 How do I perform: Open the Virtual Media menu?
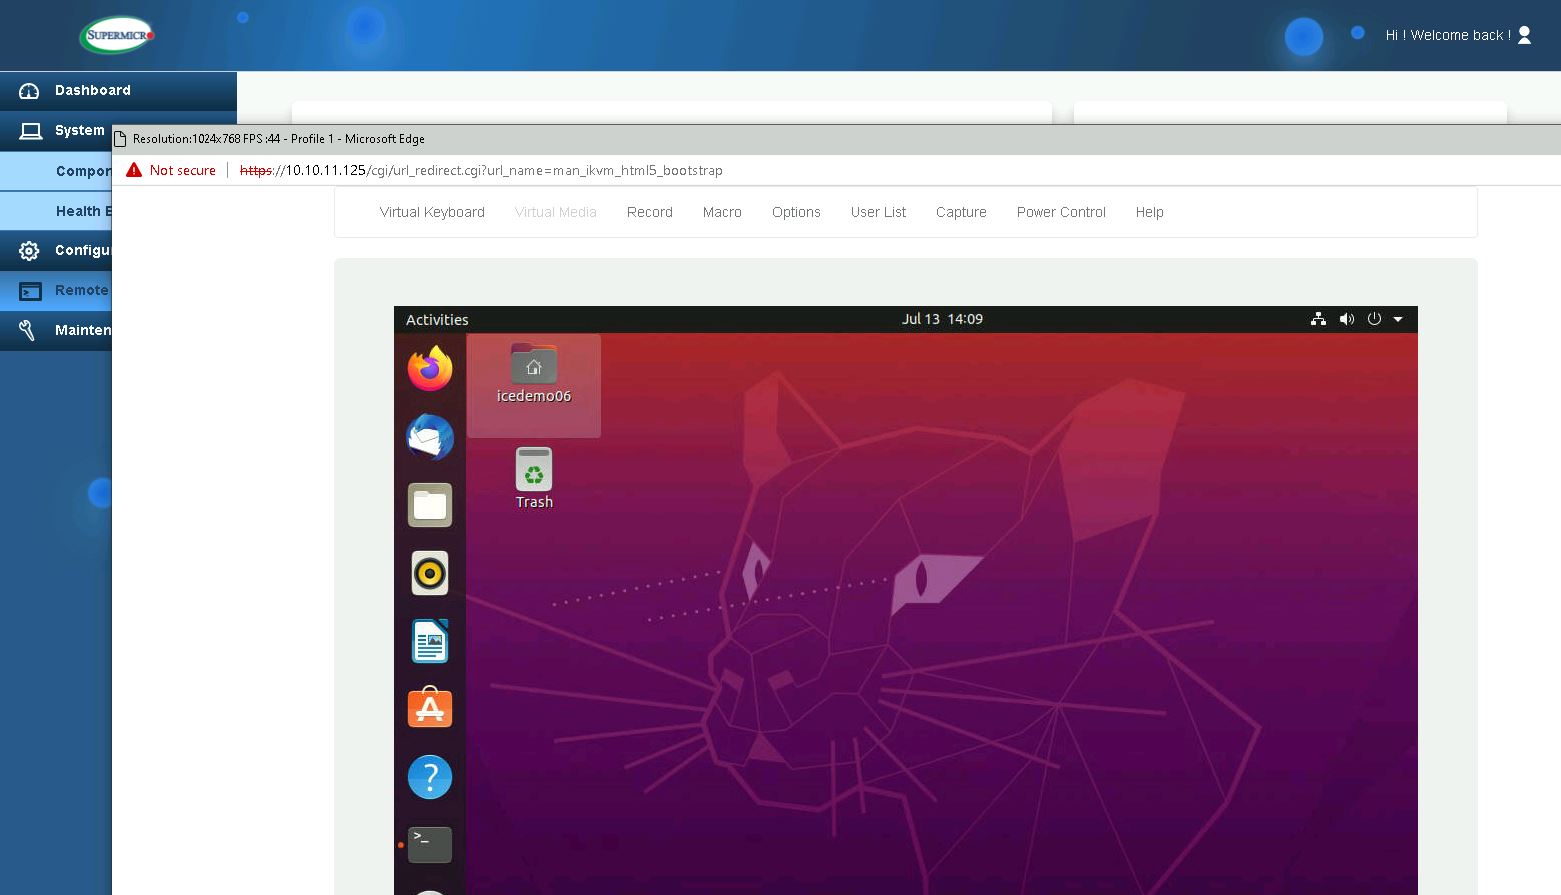[x=556, y=212]
